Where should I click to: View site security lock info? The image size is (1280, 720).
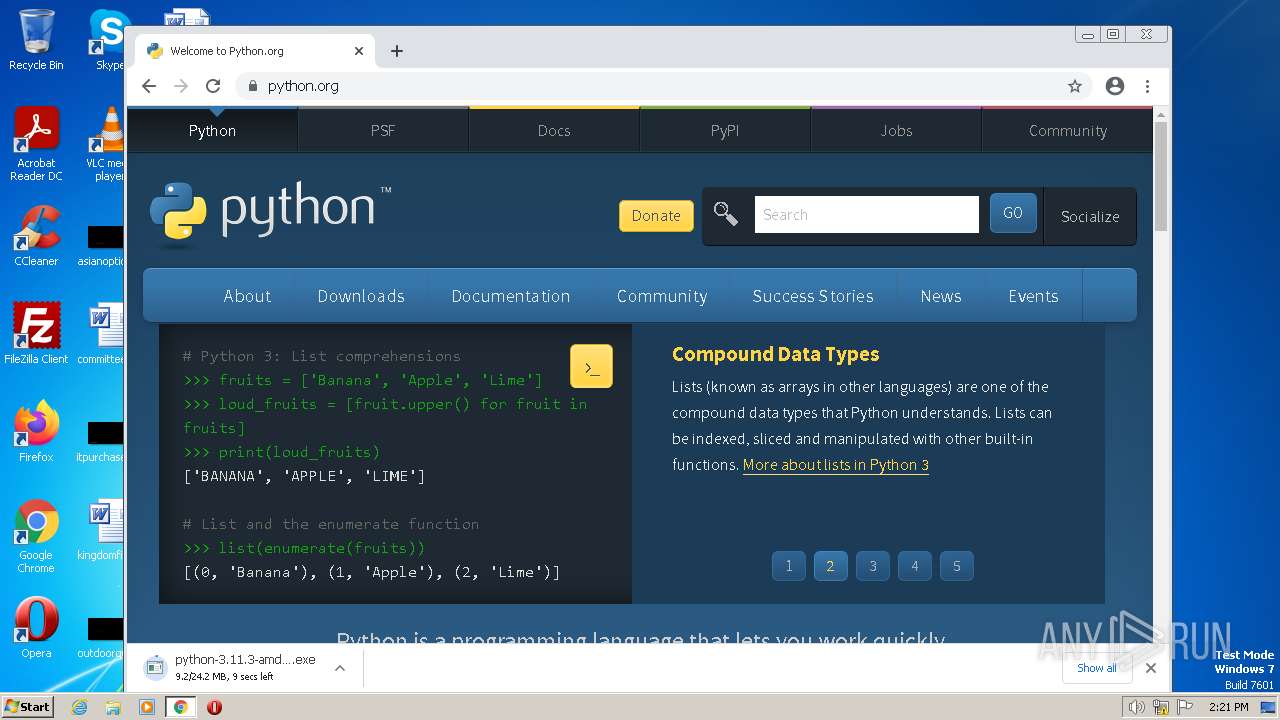(252, 86)
